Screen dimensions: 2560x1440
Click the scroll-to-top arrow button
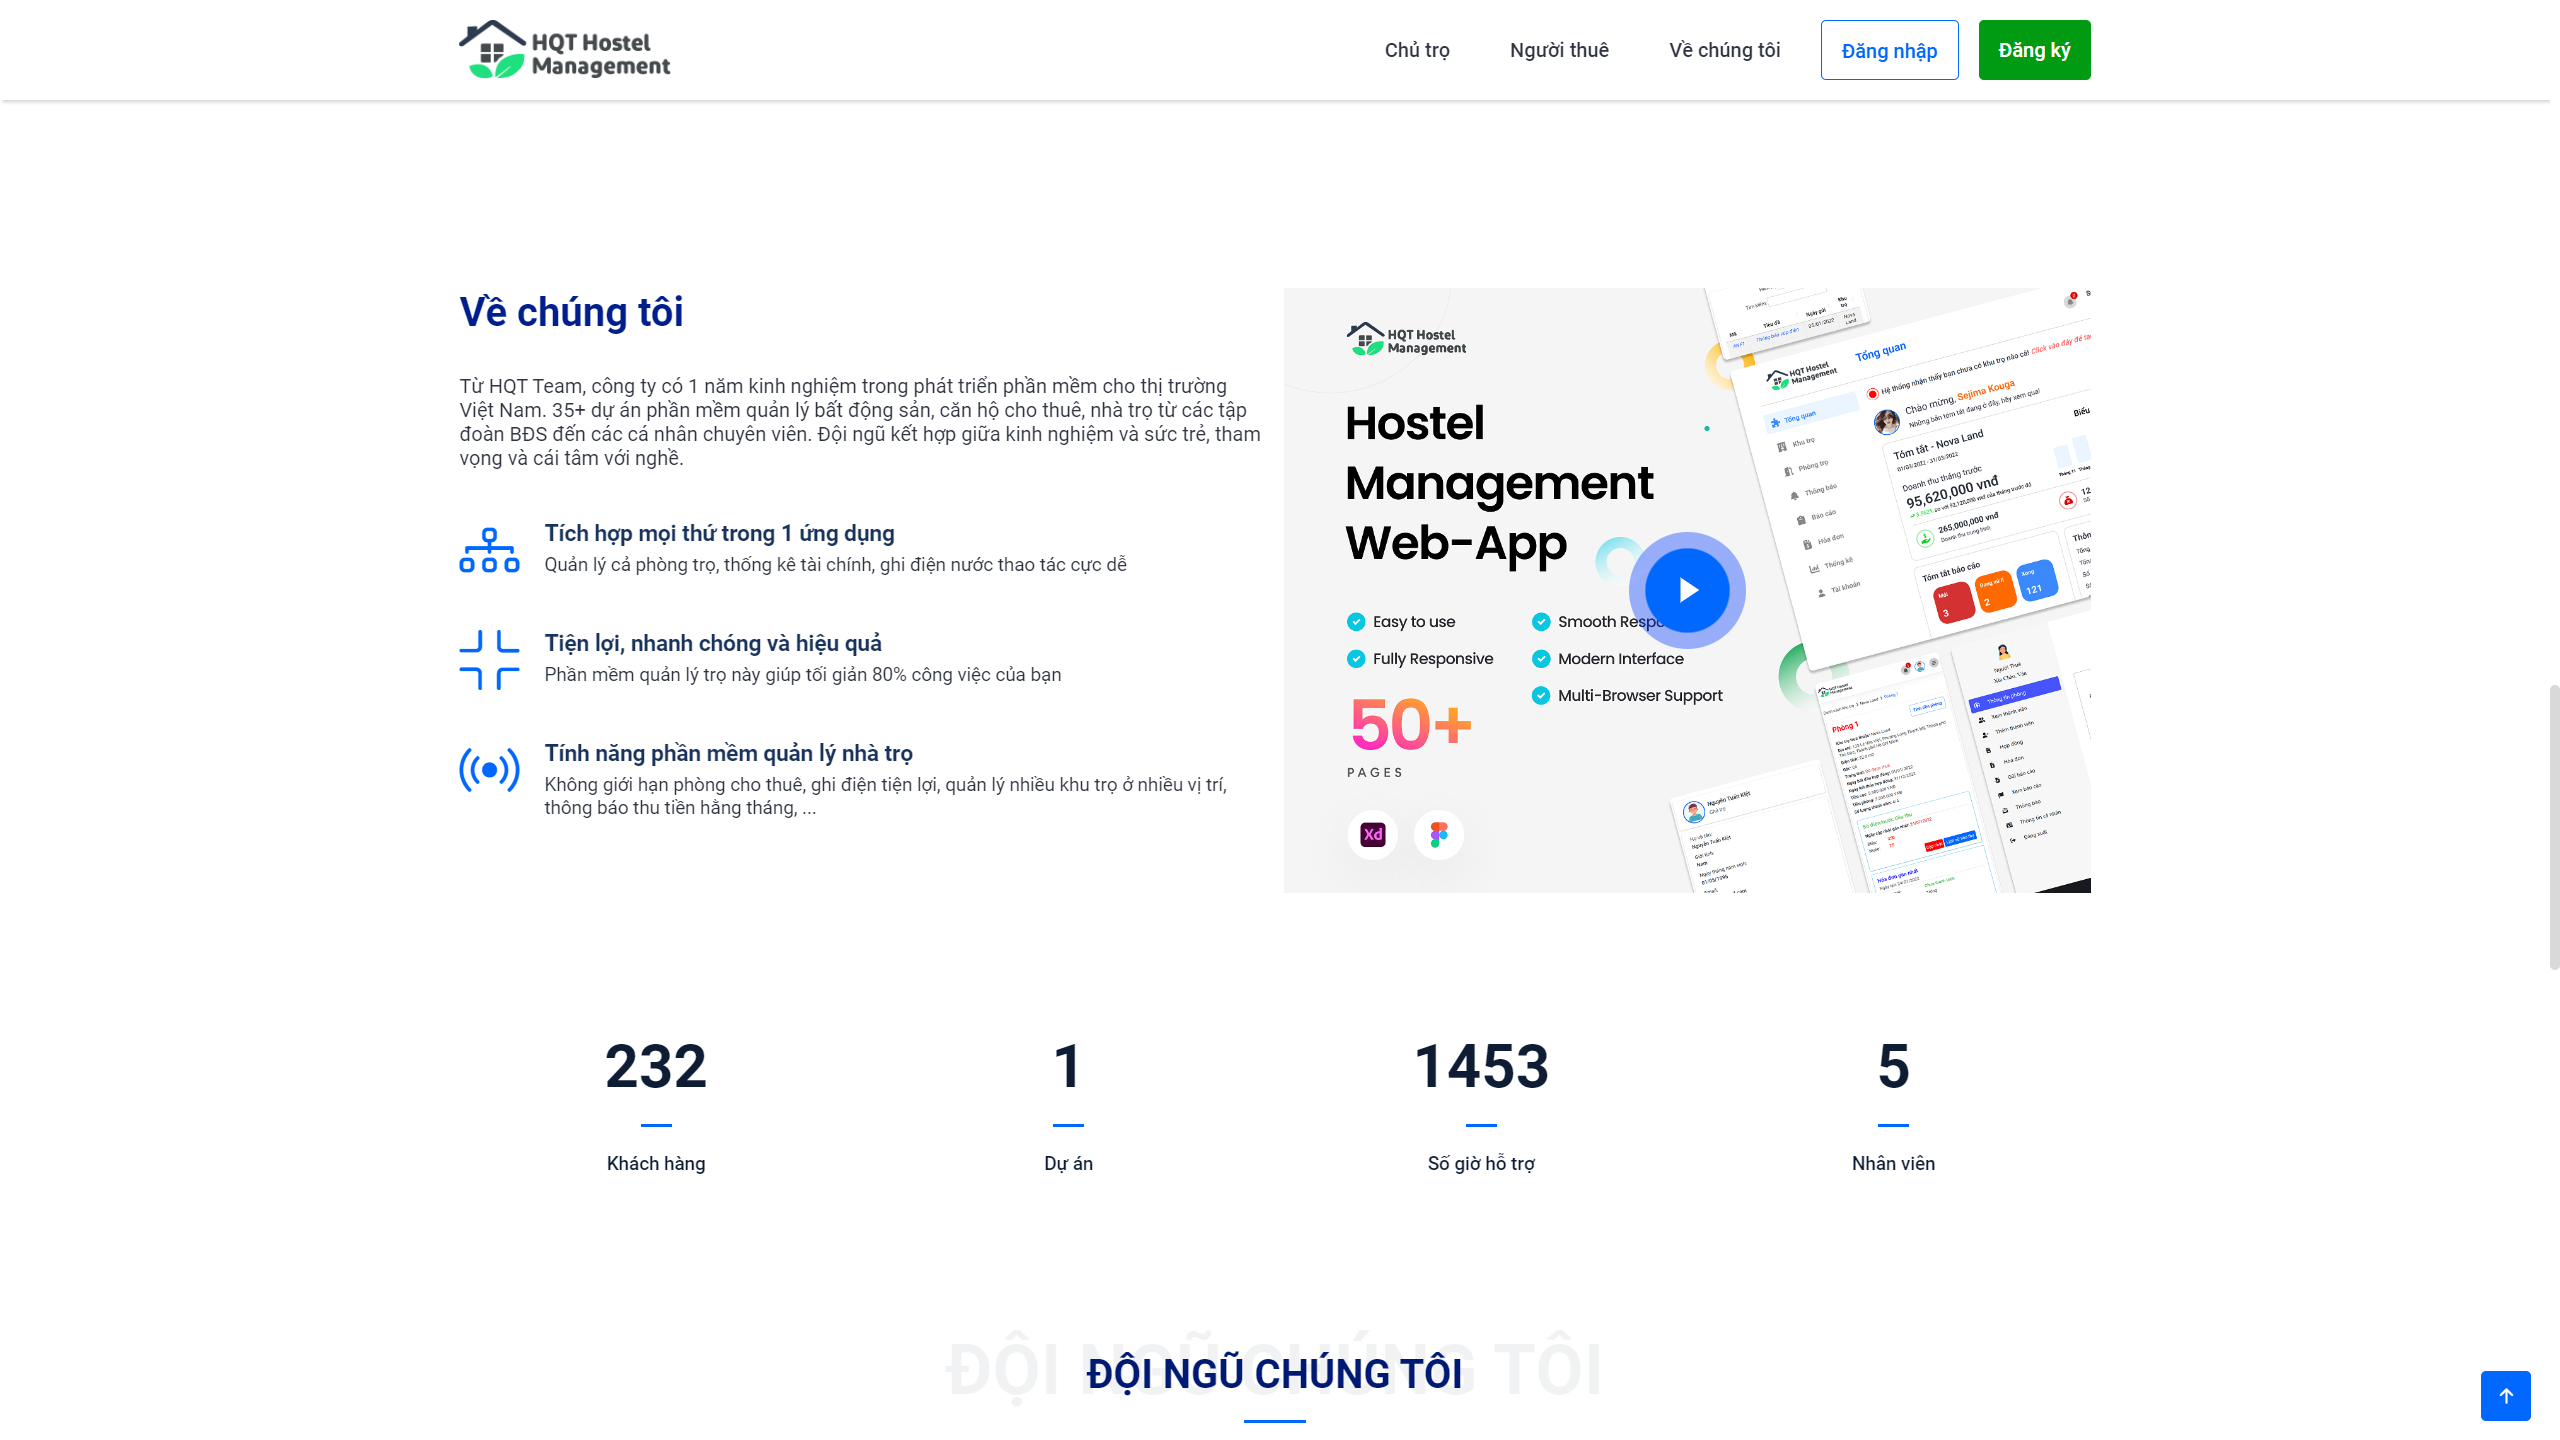2505,1395
